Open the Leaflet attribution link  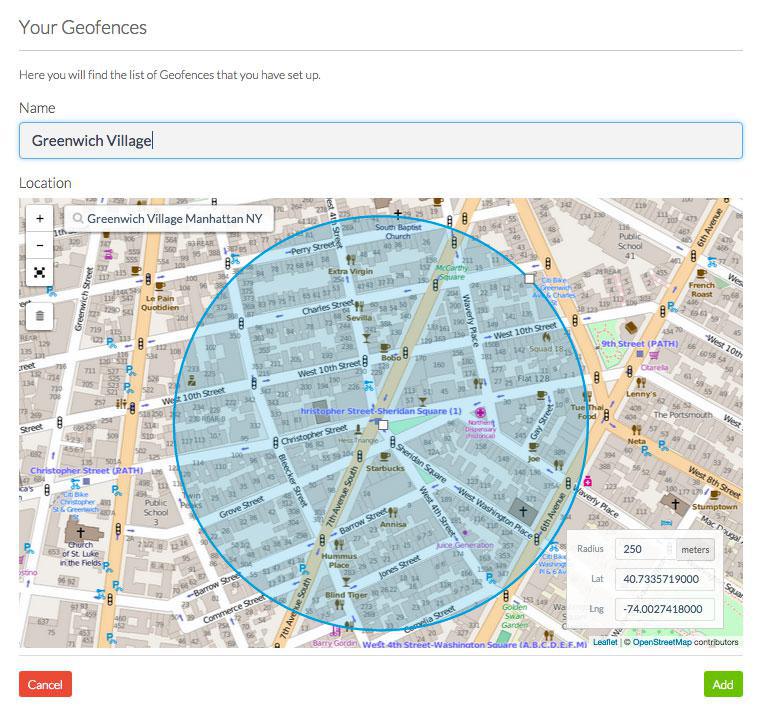tap(604, 642)
